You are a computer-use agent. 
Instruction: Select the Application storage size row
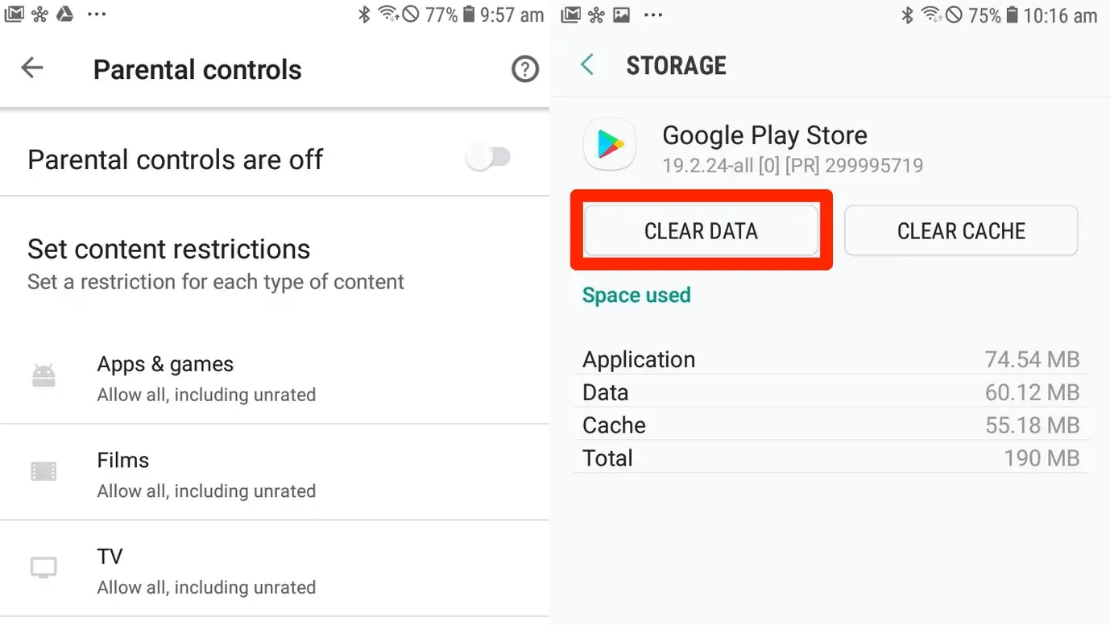(x=830, y=360)
